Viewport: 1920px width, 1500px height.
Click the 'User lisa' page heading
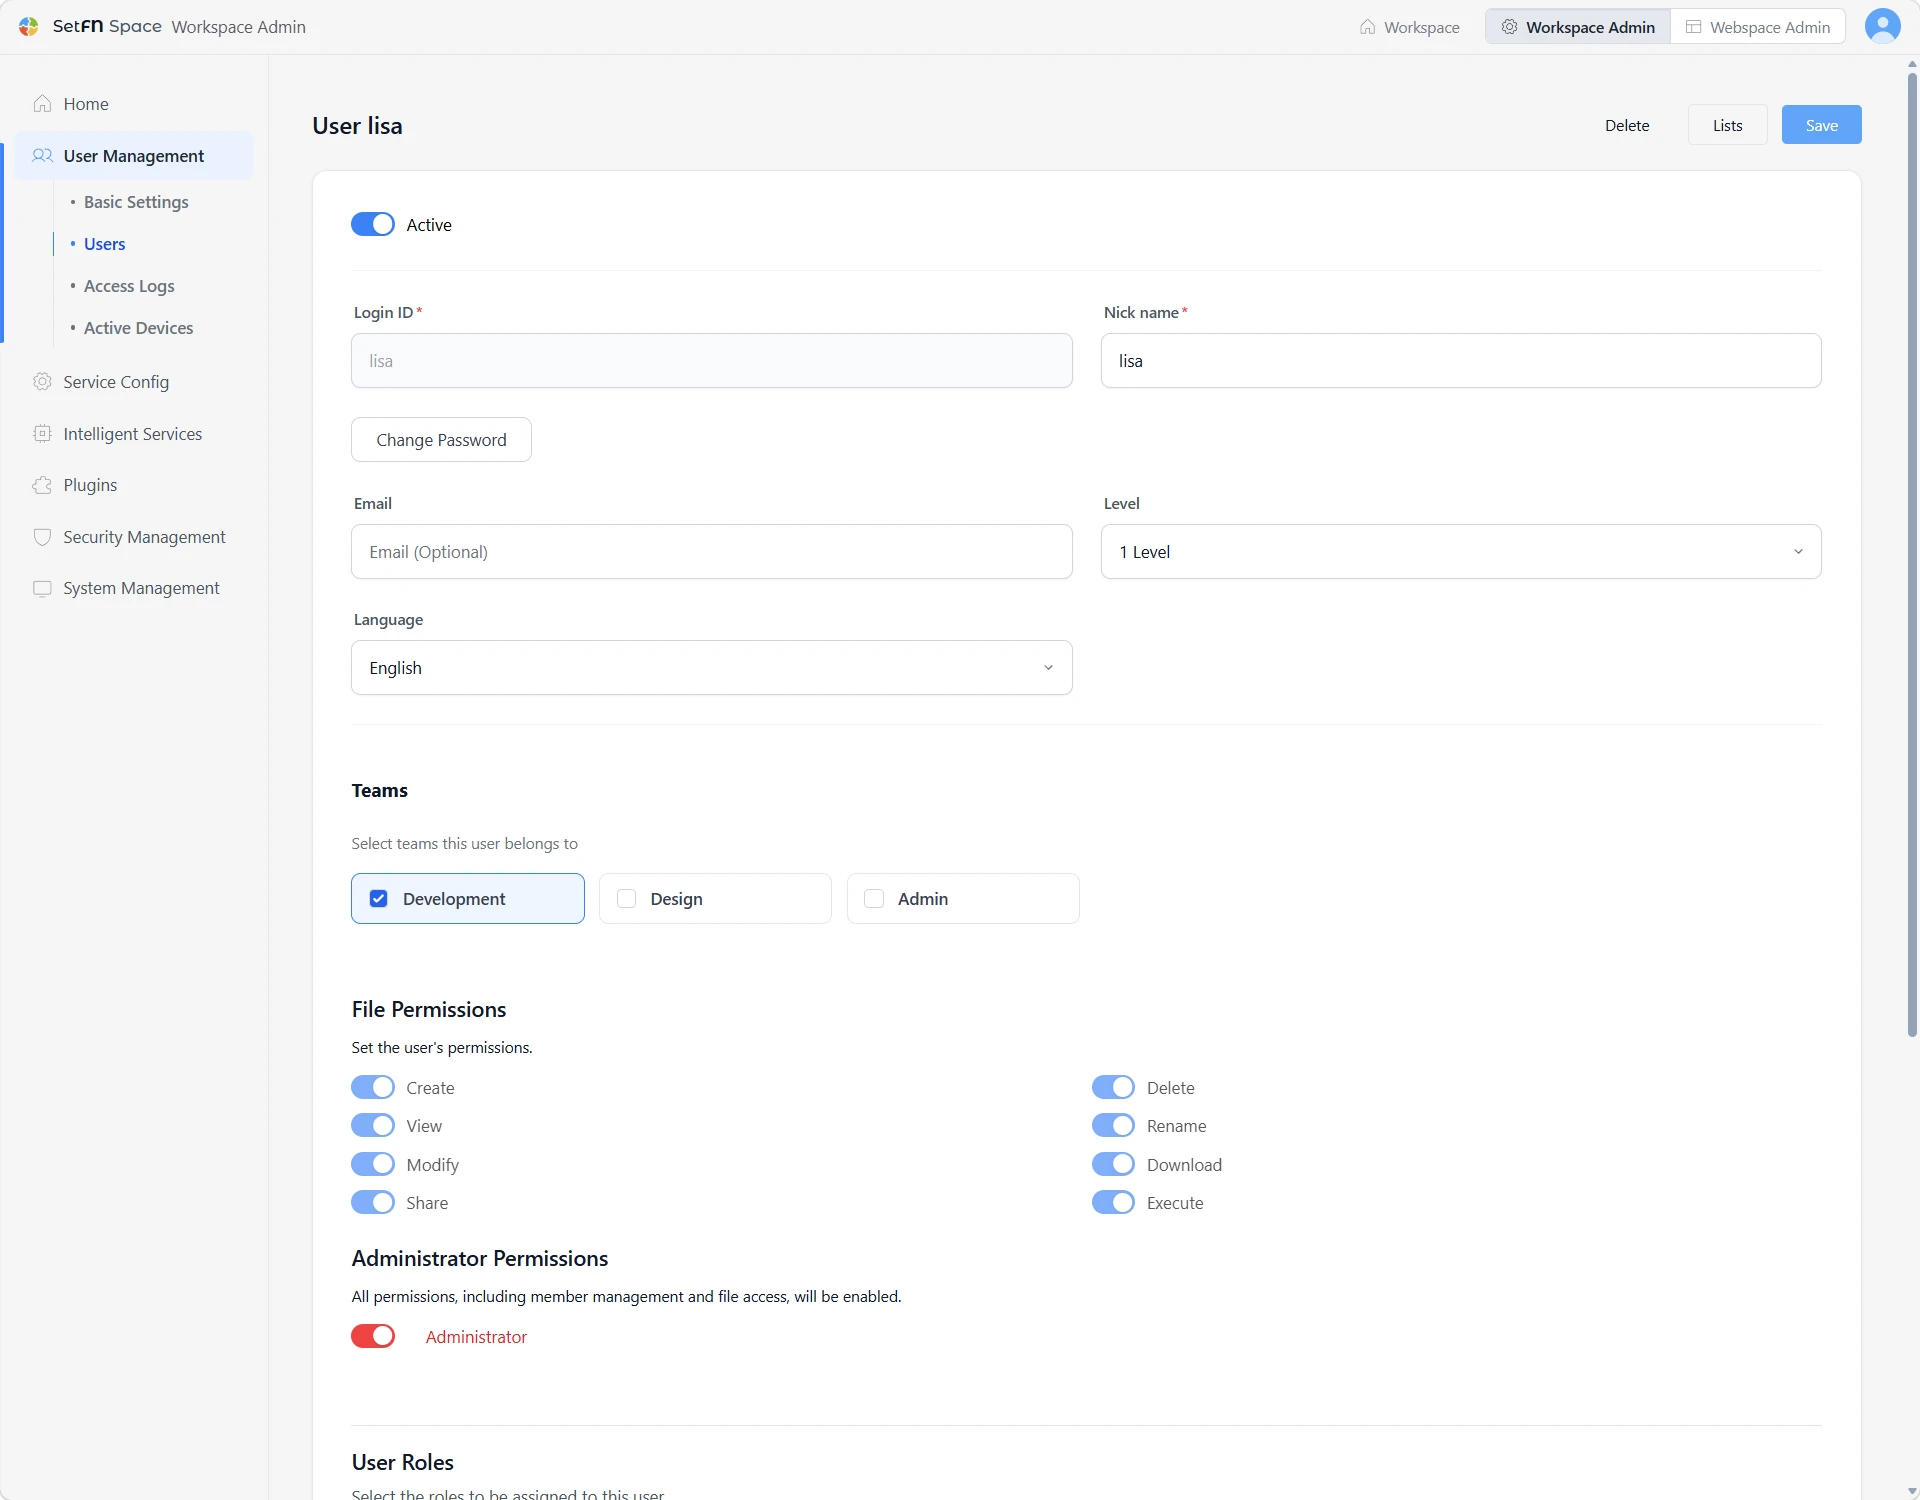(x=357, y=126)
